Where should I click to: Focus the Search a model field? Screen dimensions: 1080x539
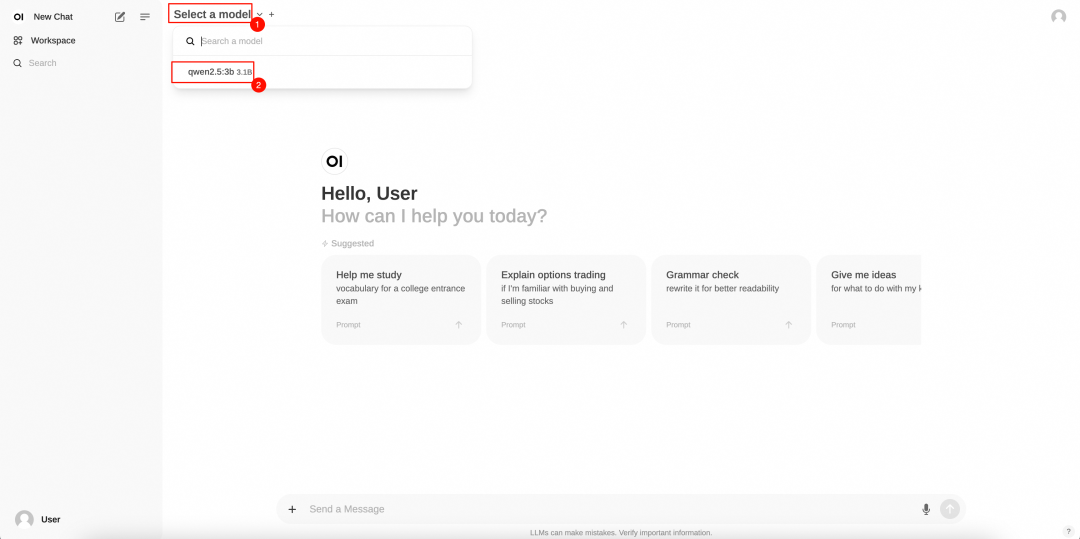333,41
